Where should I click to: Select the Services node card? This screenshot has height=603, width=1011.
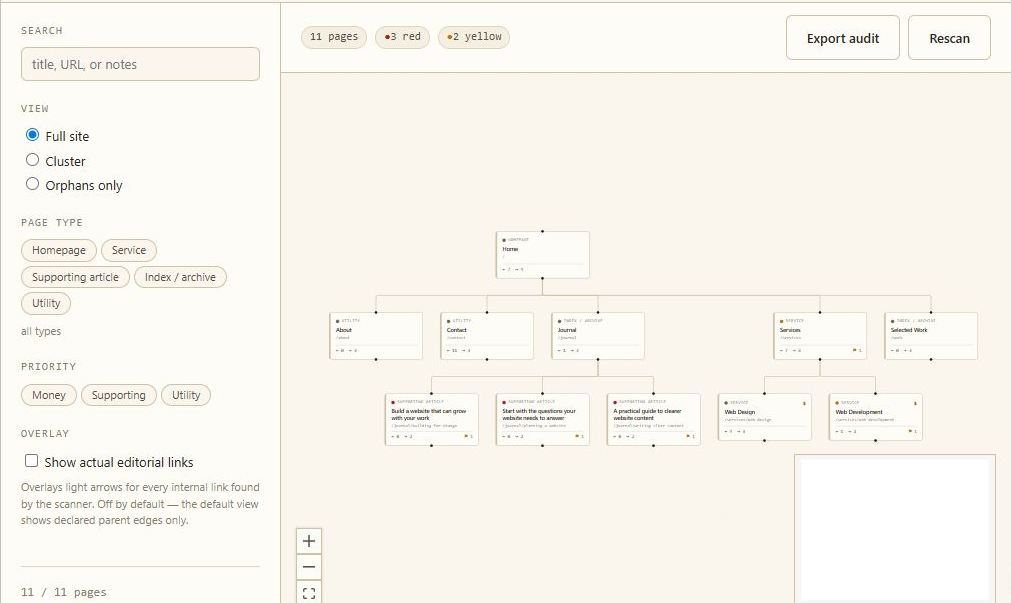pos(820,336)
